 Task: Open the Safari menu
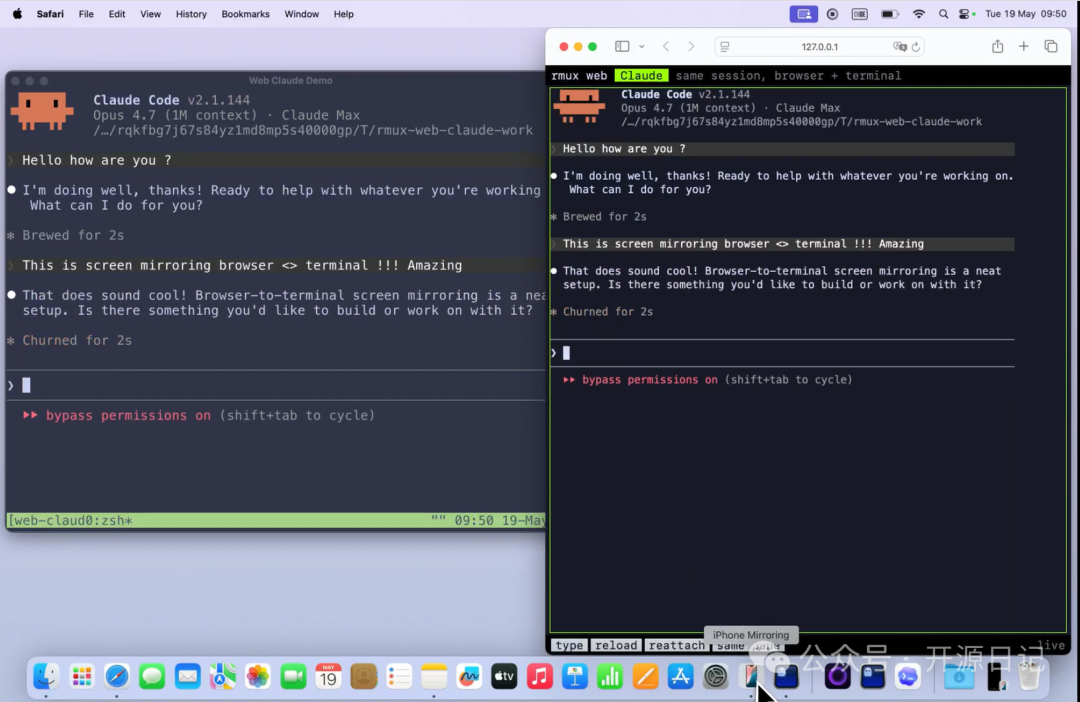click(x=50, y=14)
